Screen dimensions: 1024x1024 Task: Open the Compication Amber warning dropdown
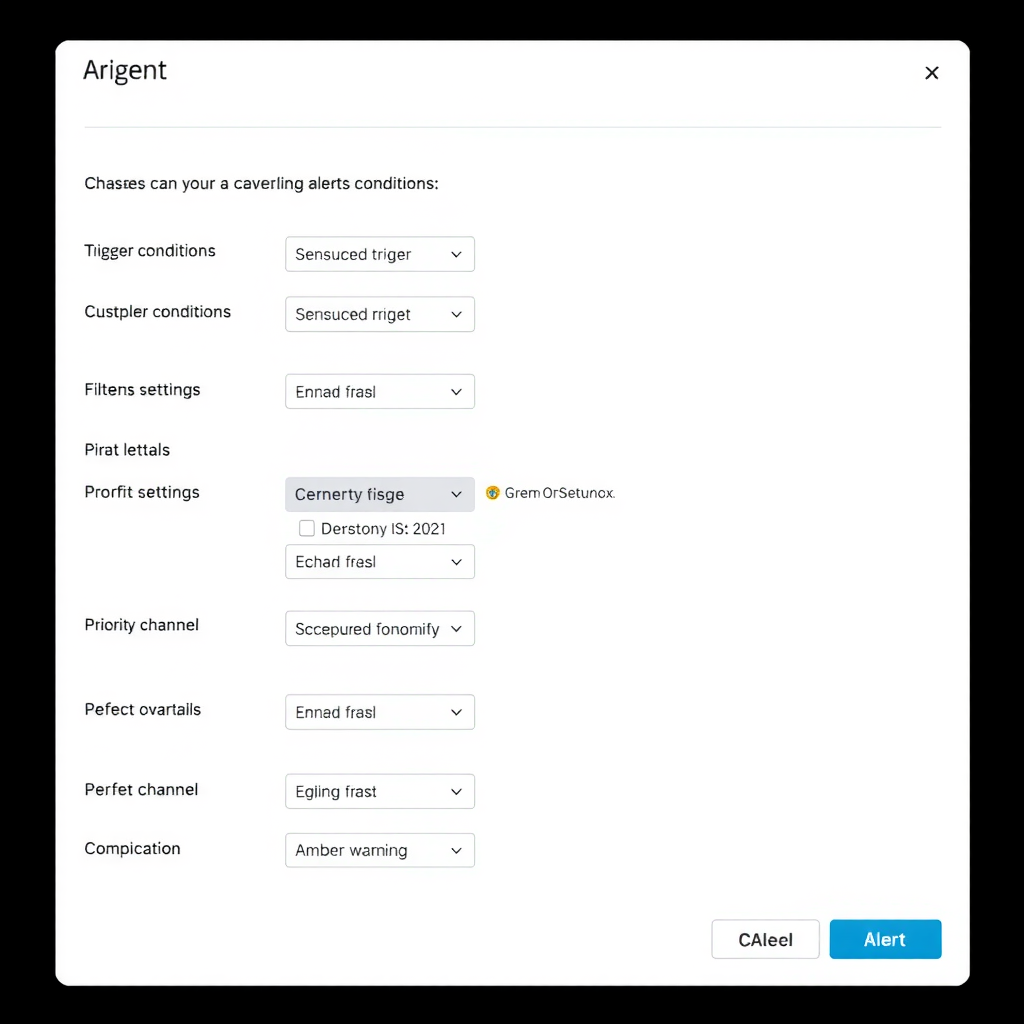coord(379,850)
